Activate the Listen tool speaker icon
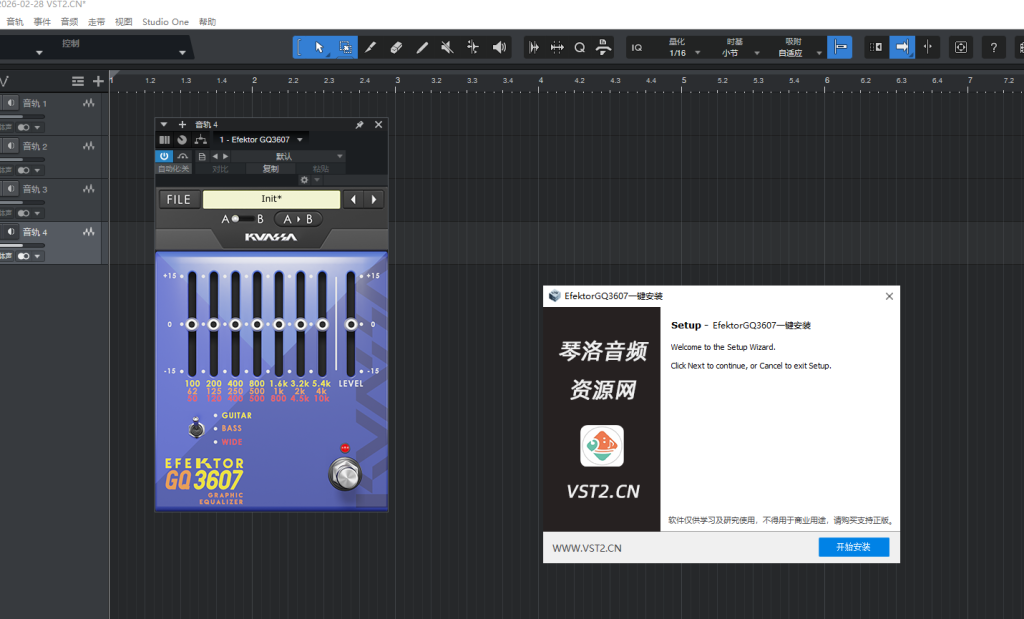Image resolution: width=1024 pixels, height=619 pixels. [x=500, y=47]
